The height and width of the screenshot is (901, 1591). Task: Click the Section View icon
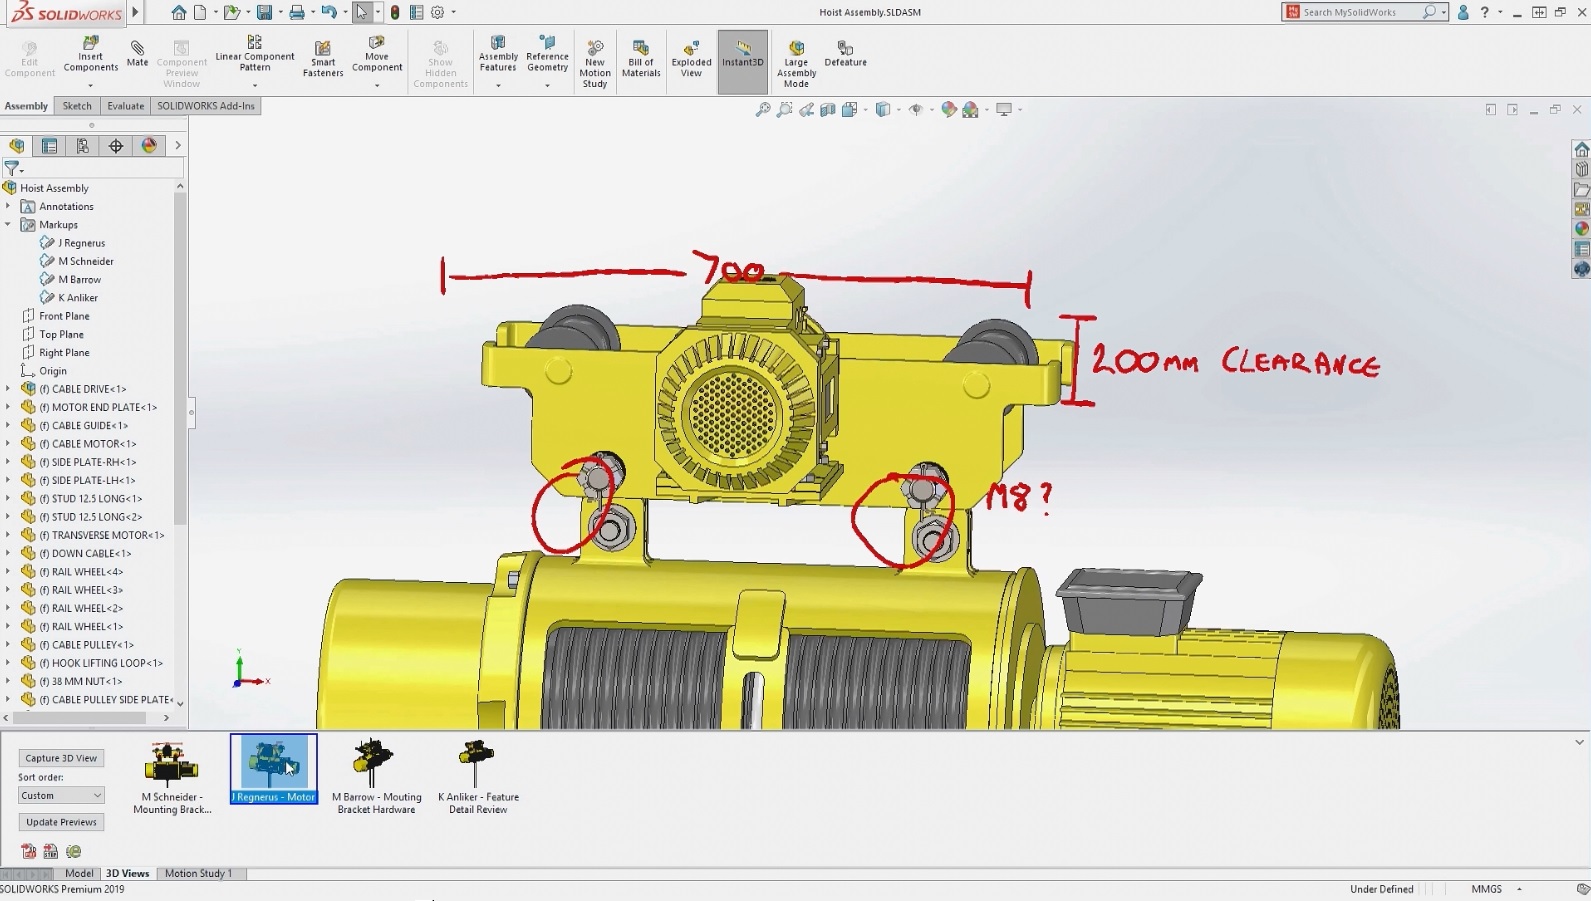[x=828, y=110]
